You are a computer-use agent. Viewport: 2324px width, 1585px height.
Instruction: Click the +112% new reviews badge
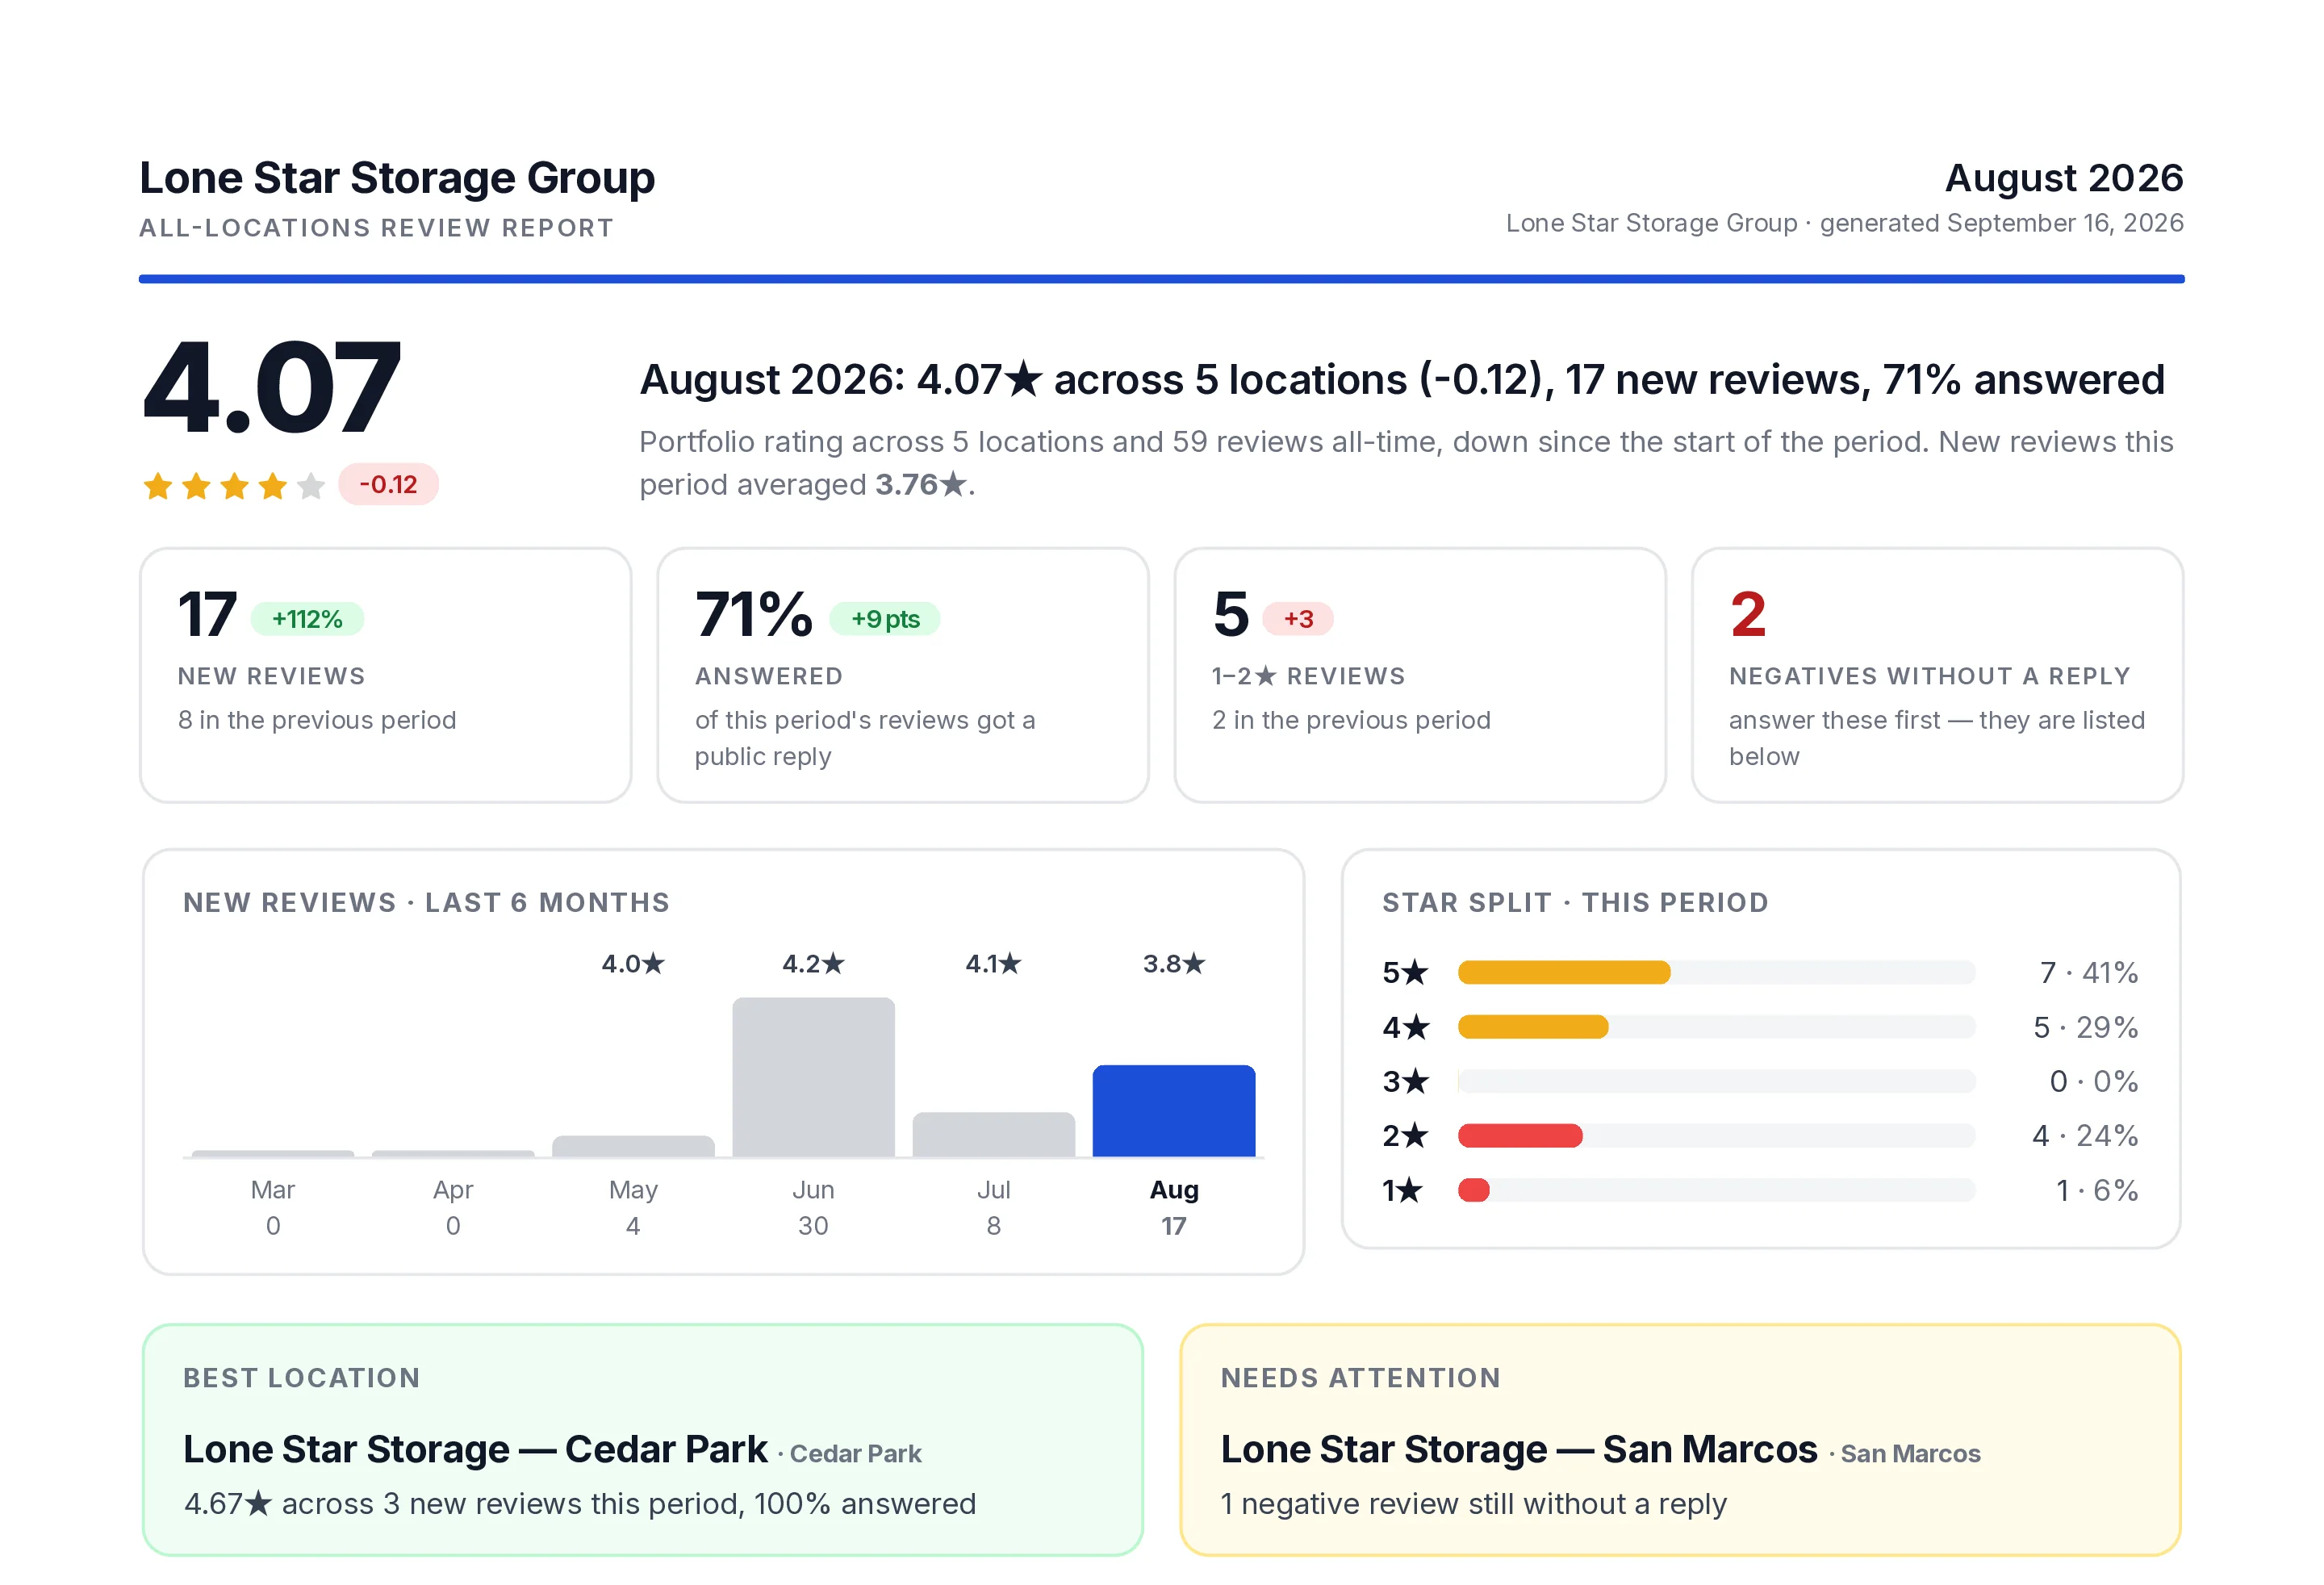tap(307, 619)
